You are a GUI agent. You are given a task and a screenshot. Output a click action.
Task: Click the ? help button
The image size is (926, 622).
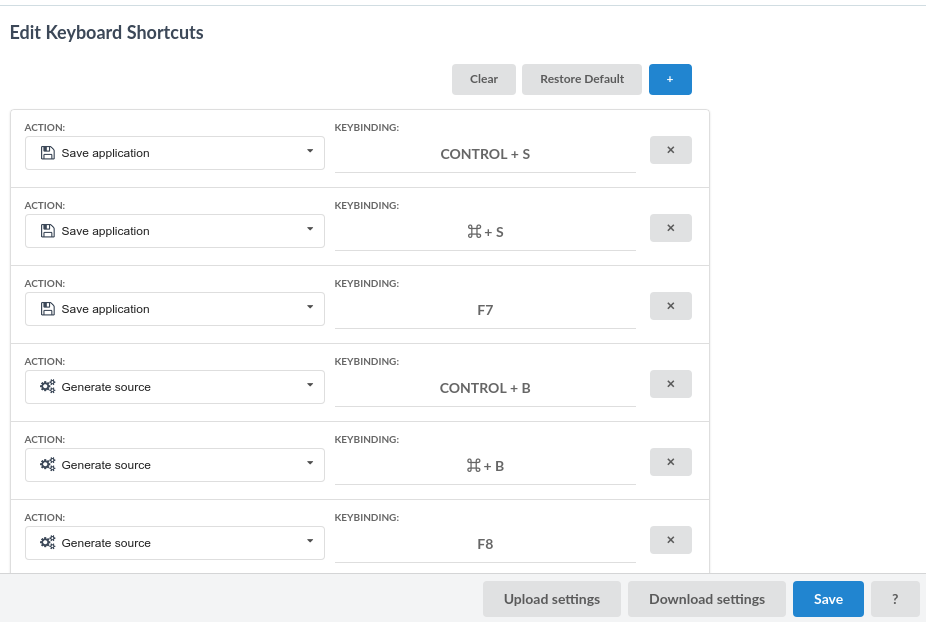[895, 598]
